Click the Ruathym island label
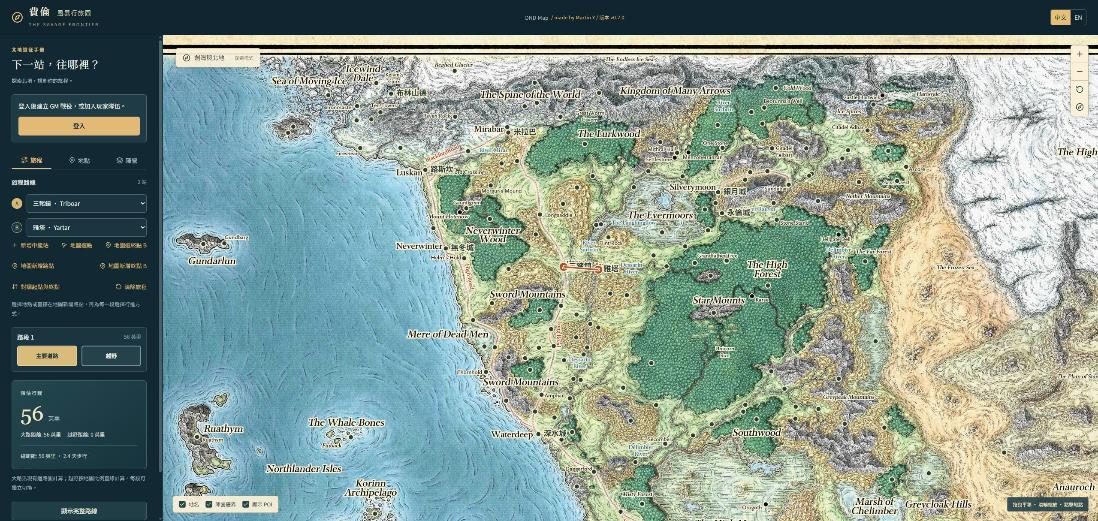Image resolution: width=1098 pixels, height=521 pixels. pyautogui.click(x=223, y=428)
